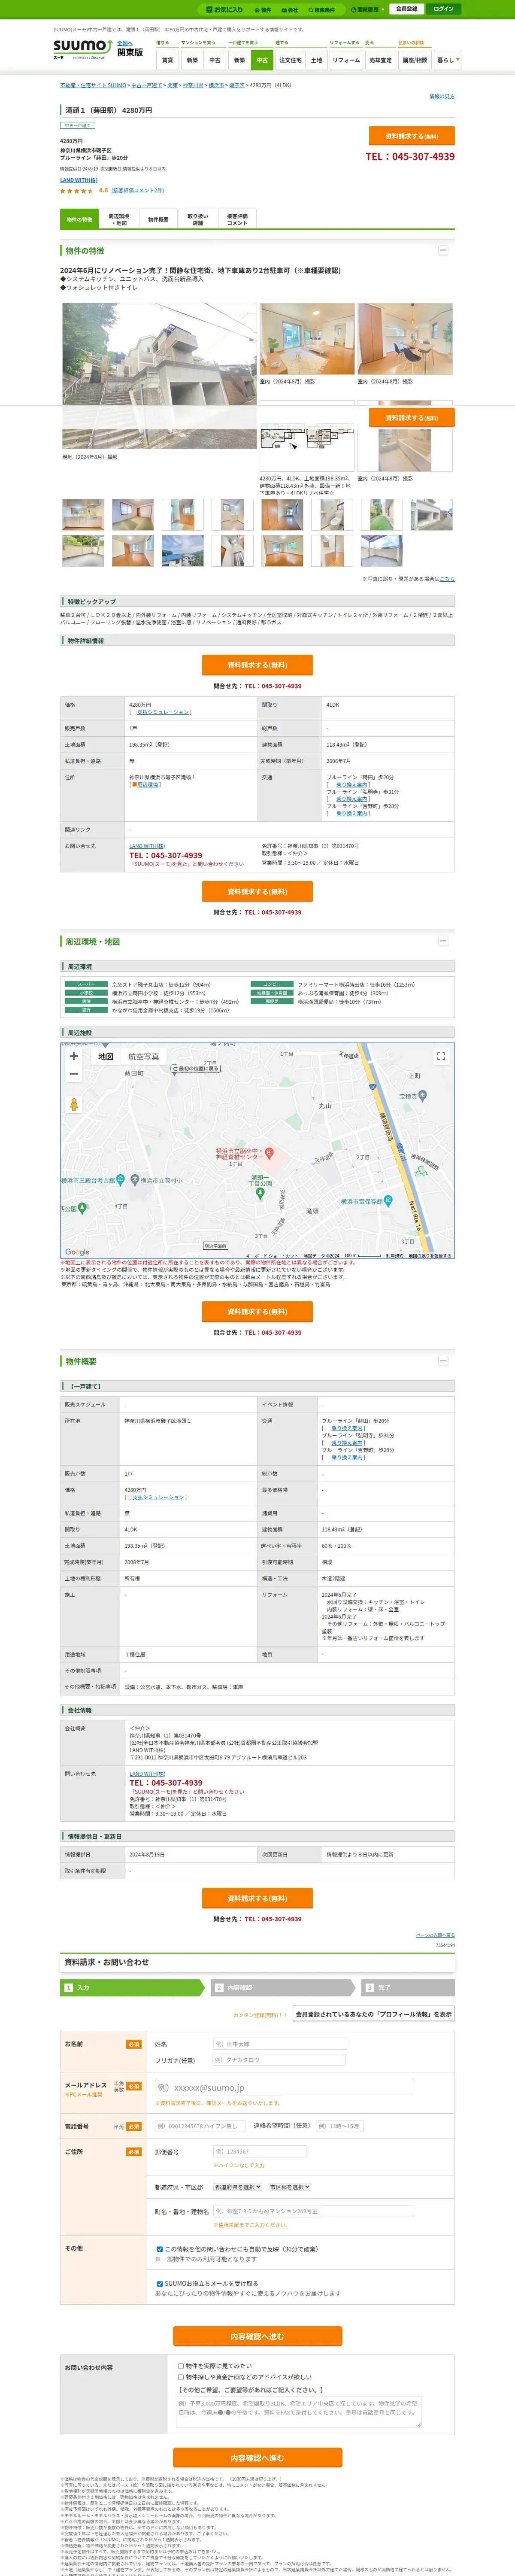Focus メールアドレス email input field
Screen dimensions: 515x2576
pyautogui.click(x=284, y=2087)
